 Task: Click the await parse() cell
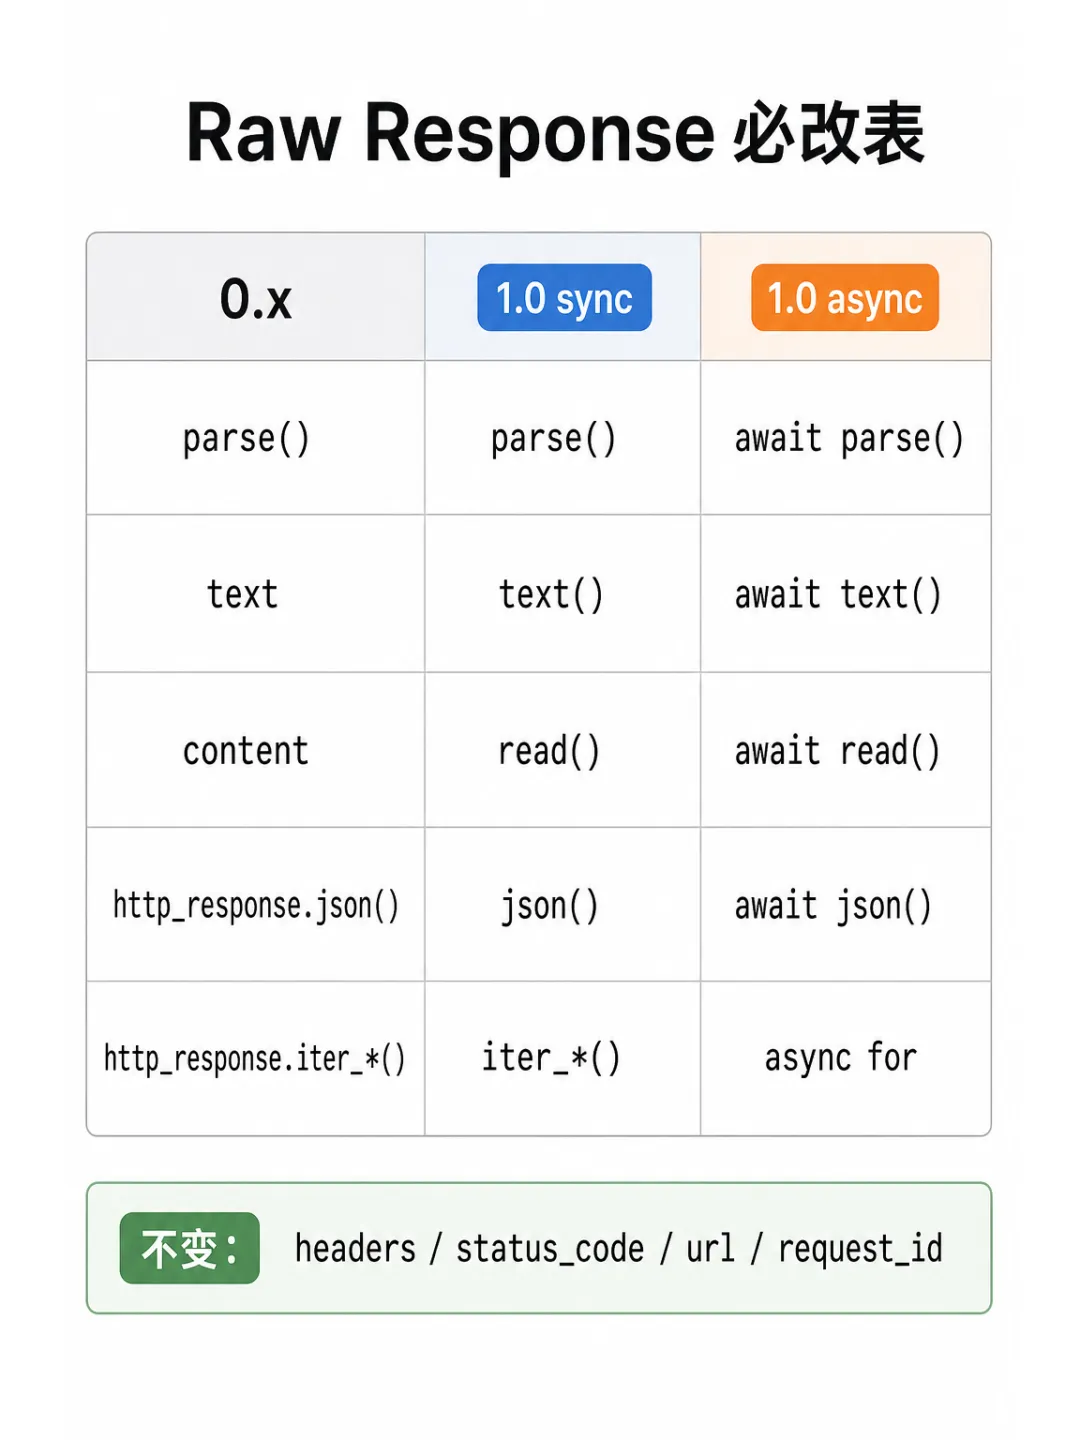tap(846, 438)
